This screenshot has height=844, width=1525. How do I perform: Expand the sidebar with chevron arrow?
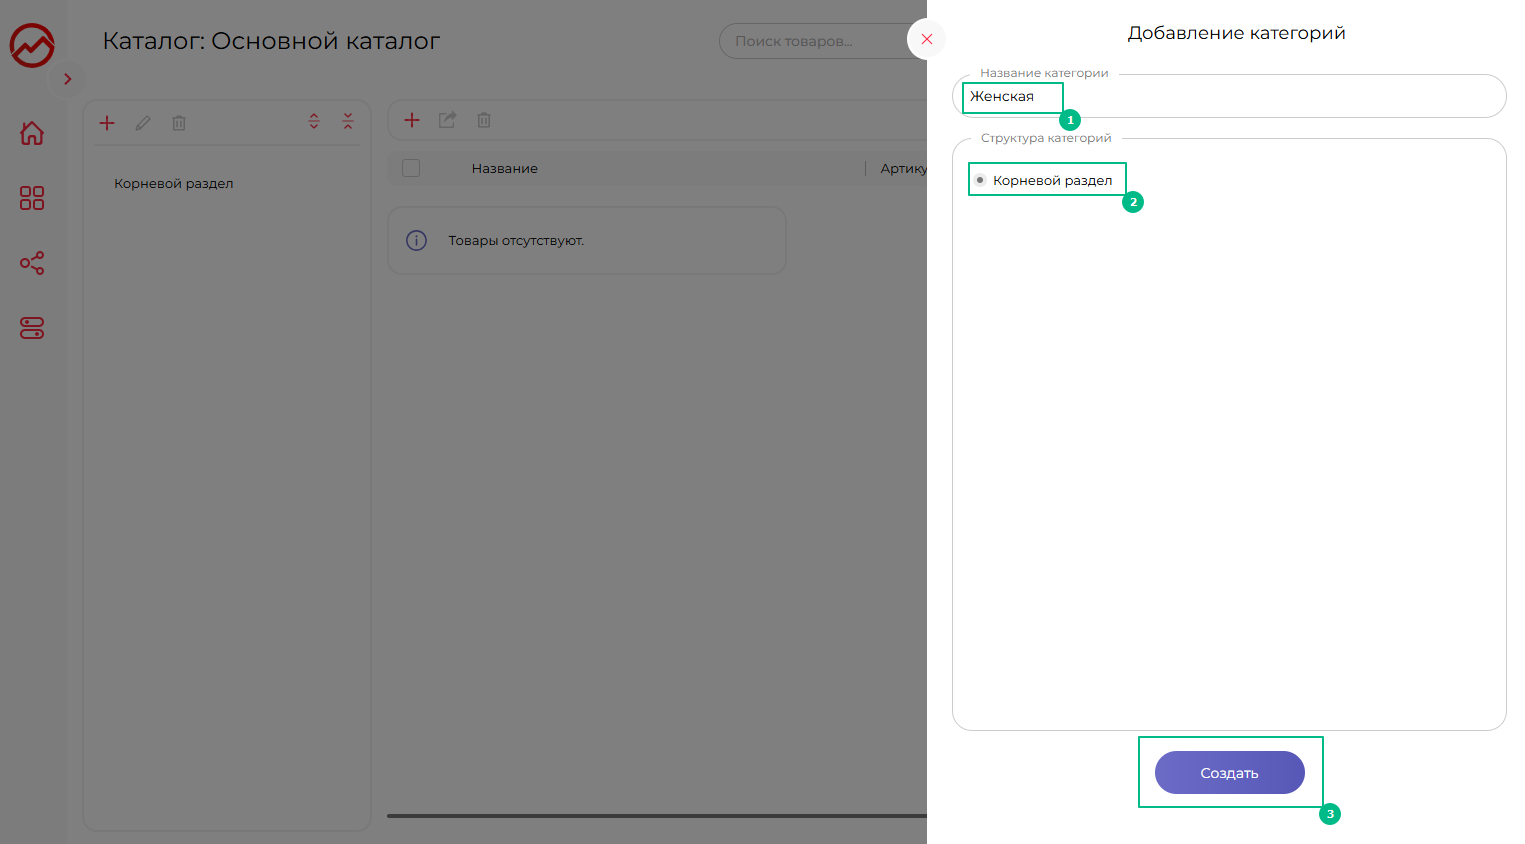68,79
